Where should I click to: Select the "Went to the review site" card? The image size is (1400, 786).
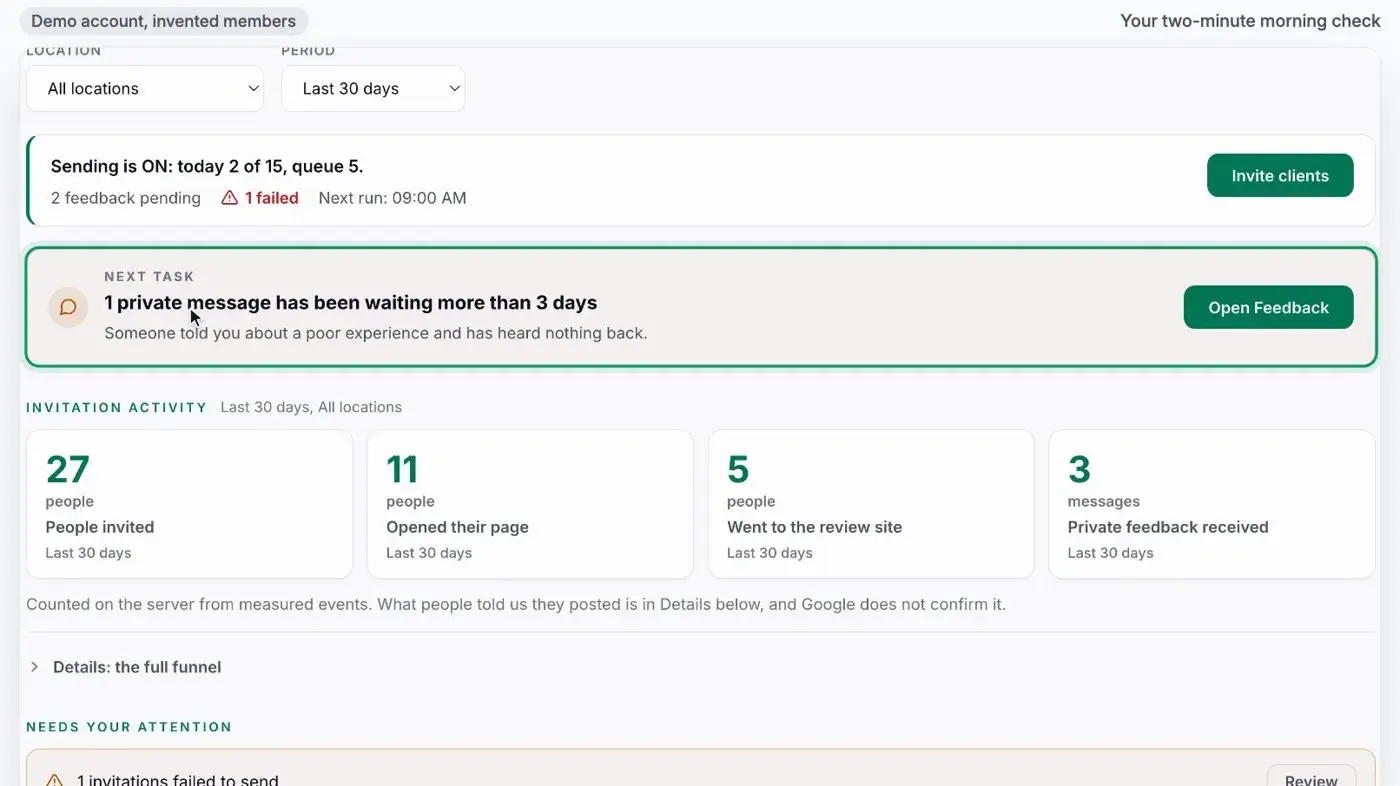click(871, 504)
